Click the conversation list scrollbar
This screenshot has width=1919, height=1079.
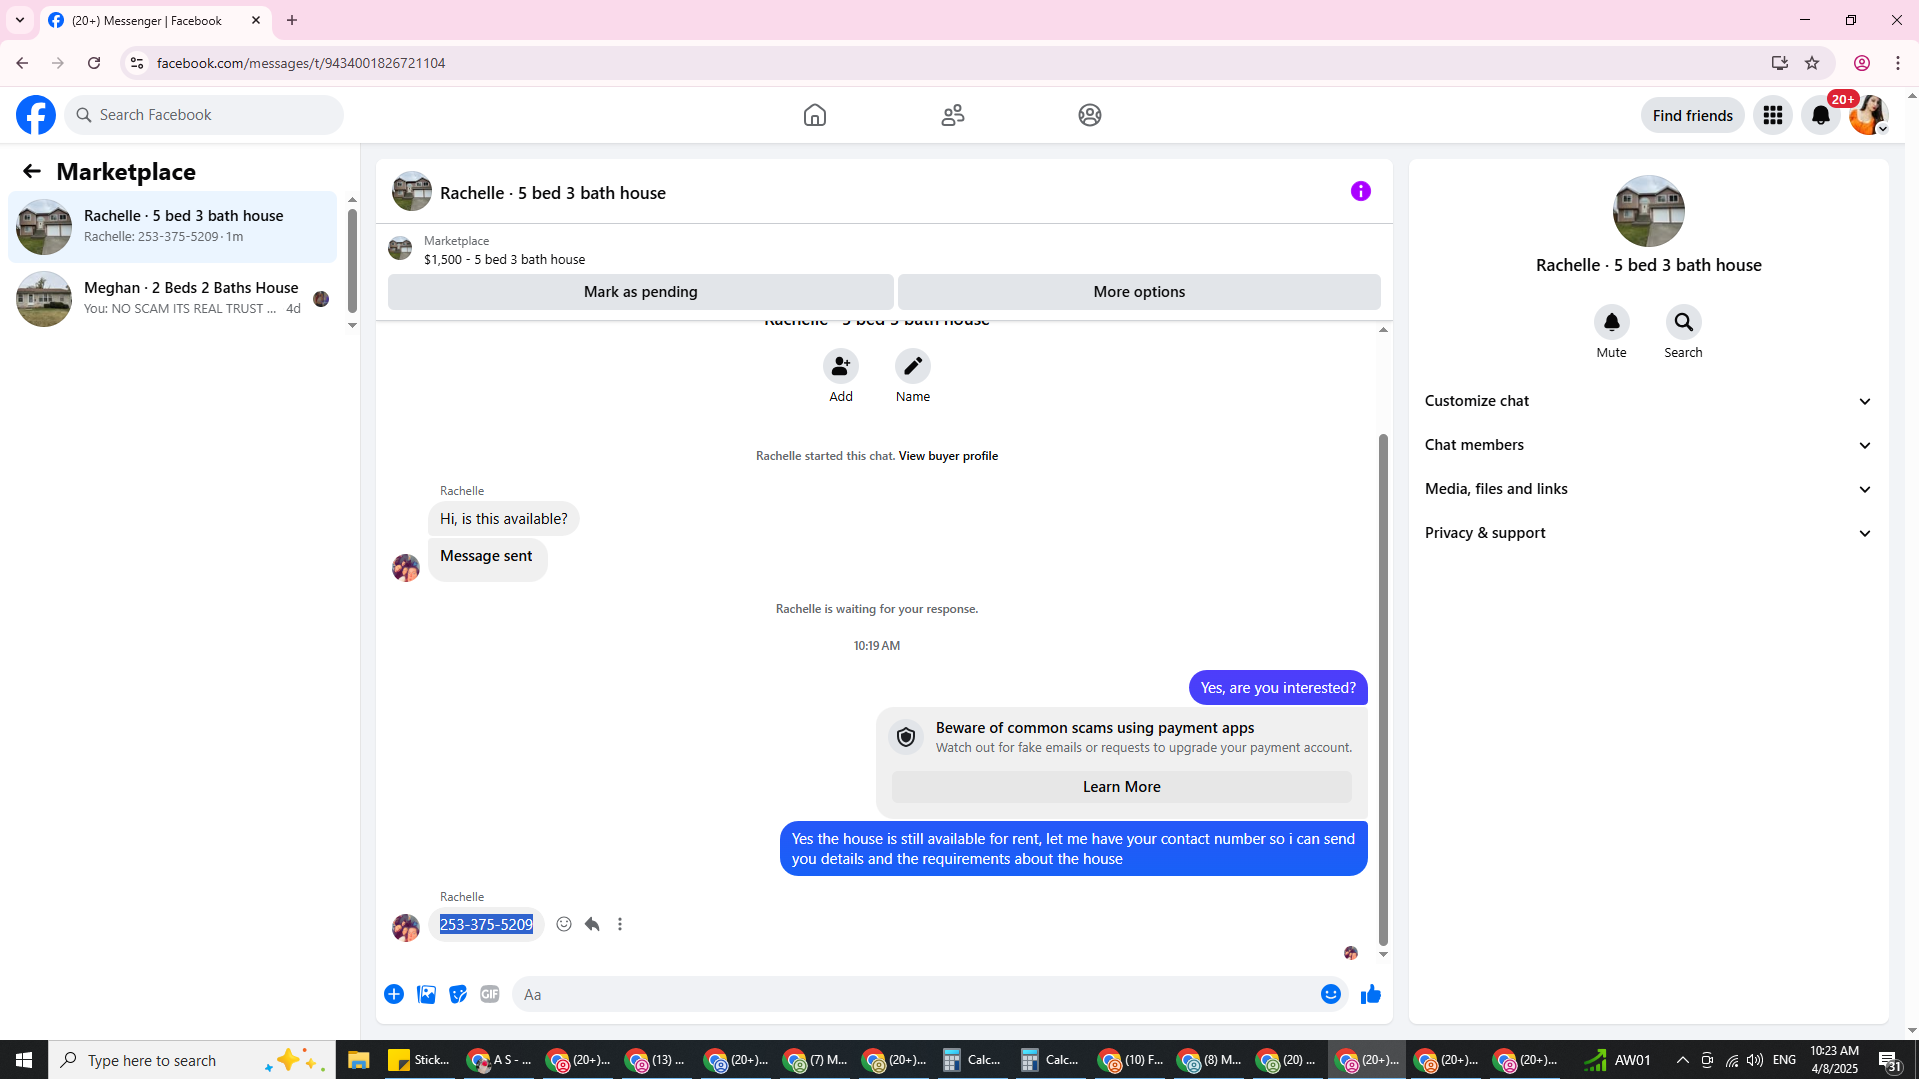click(x=352, y=262)
